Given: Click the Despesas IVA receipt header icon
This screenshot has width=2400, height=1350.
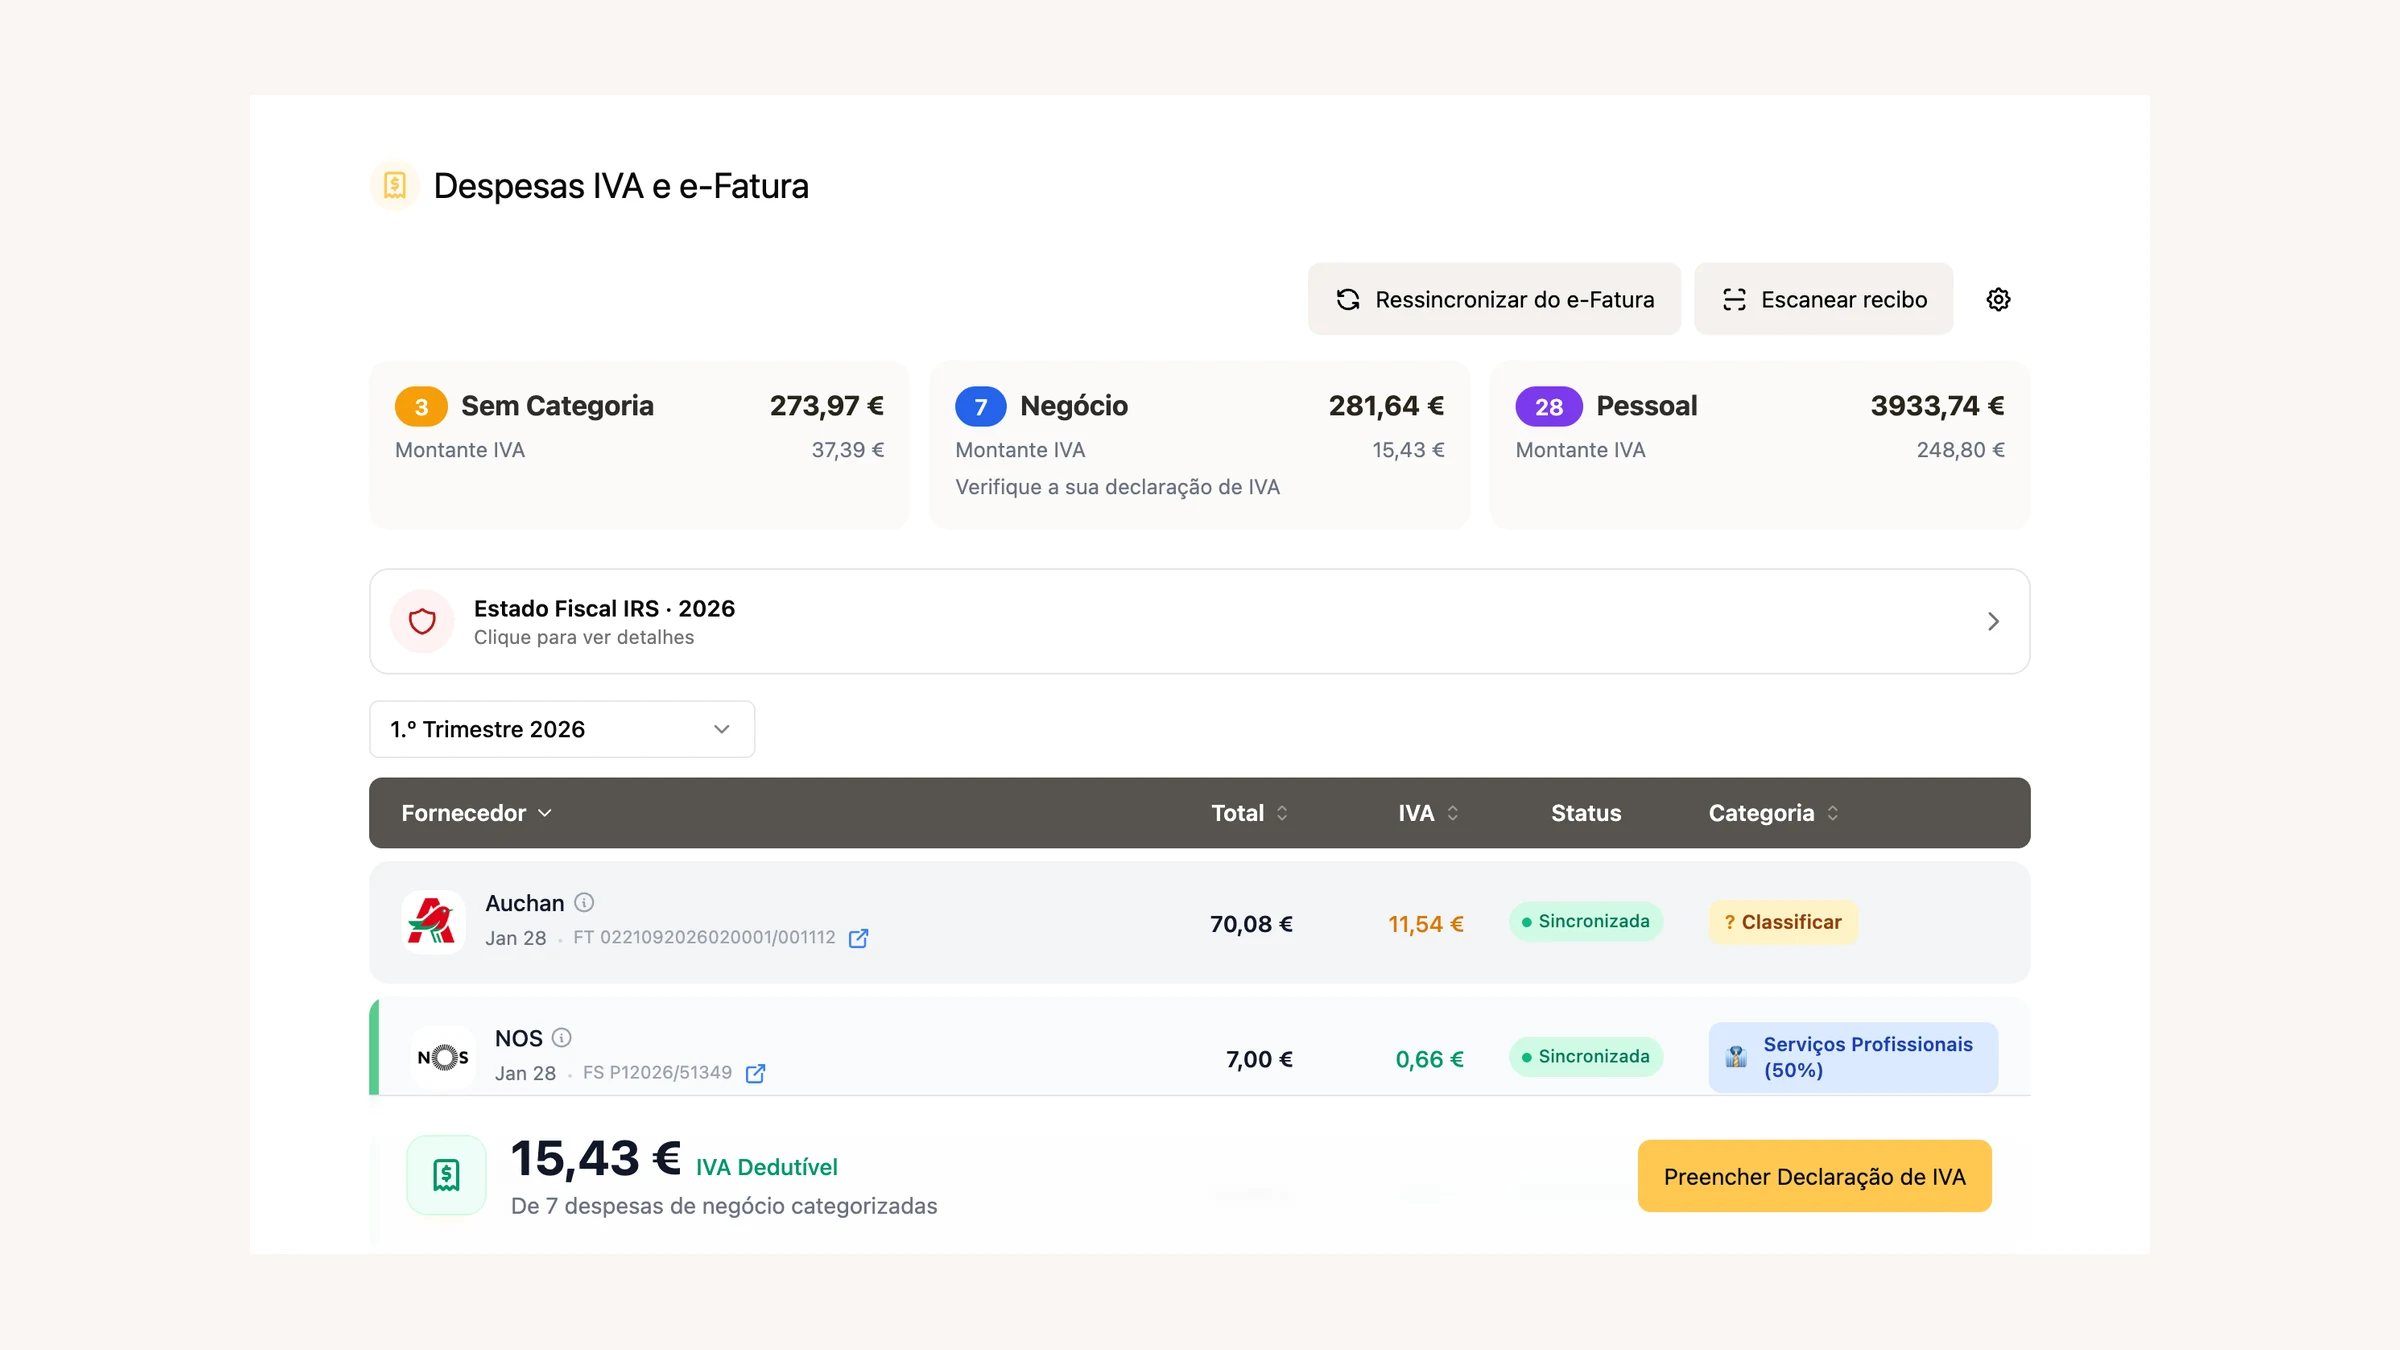Looking at the screenshot, I should [395, 185].
